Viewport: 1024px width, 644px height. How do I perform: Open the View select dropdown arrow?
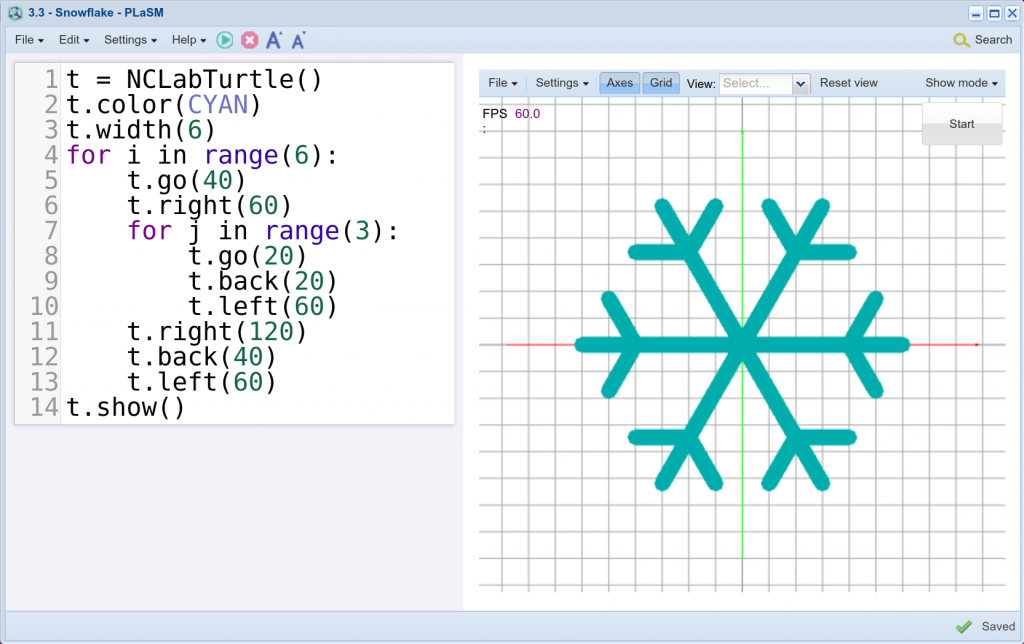point(800,84)
